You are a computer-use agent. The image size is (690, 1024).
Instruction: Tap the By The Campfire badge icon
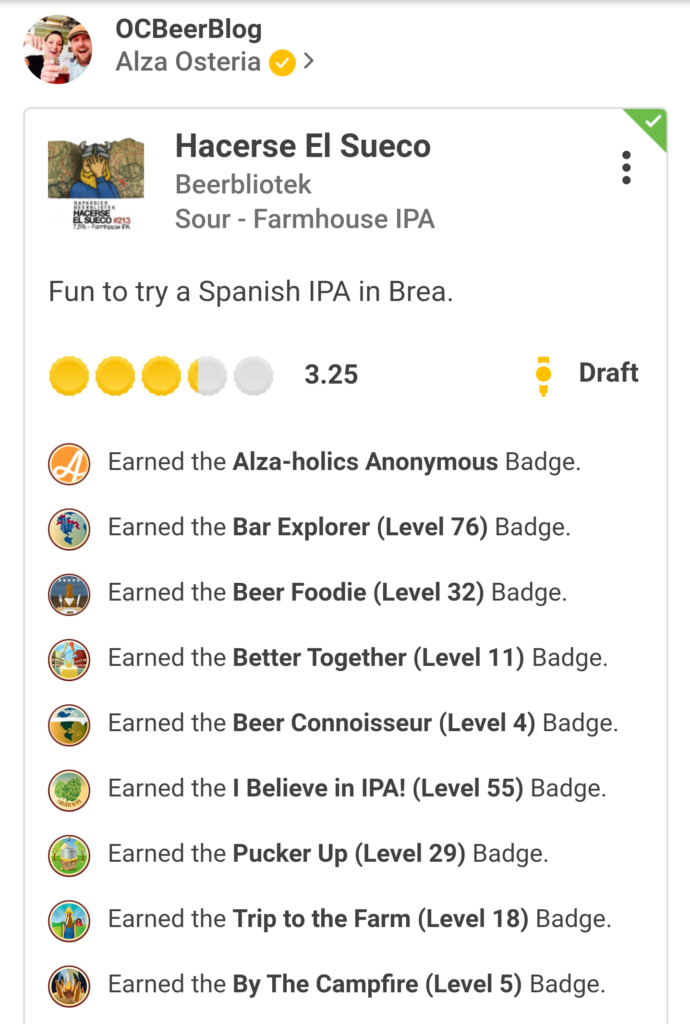tap(69, 985)
